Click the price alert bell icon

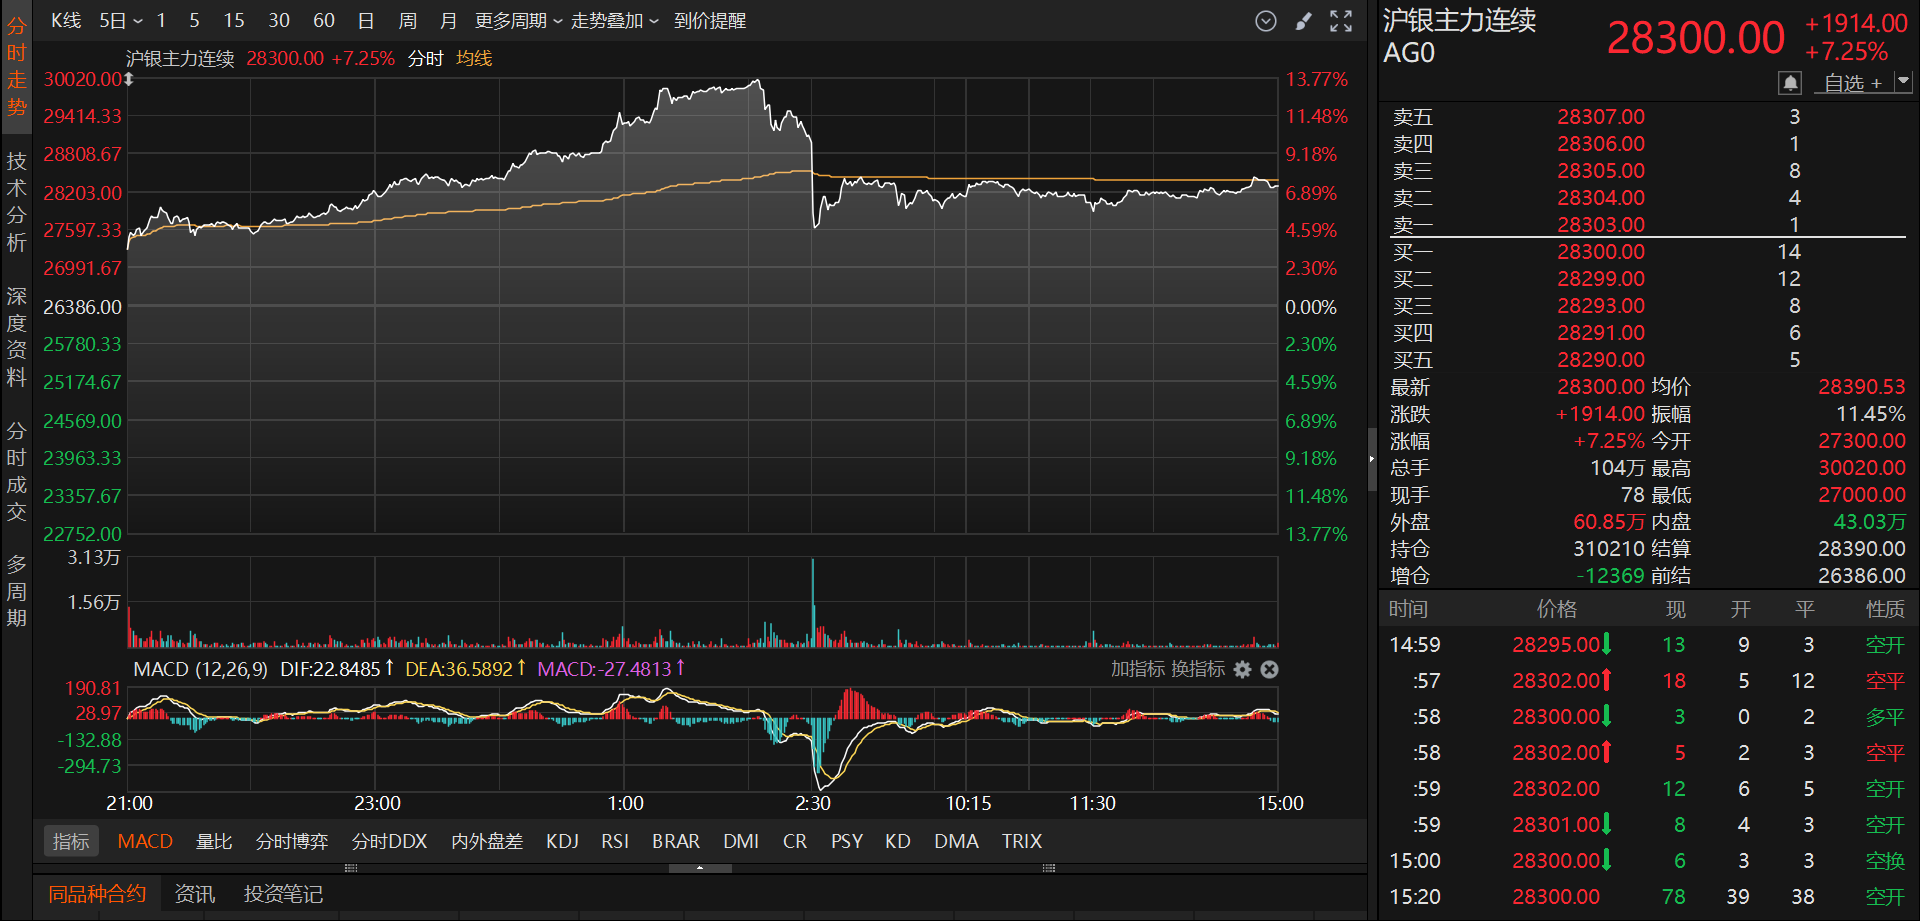click(x=1790, y=83)
